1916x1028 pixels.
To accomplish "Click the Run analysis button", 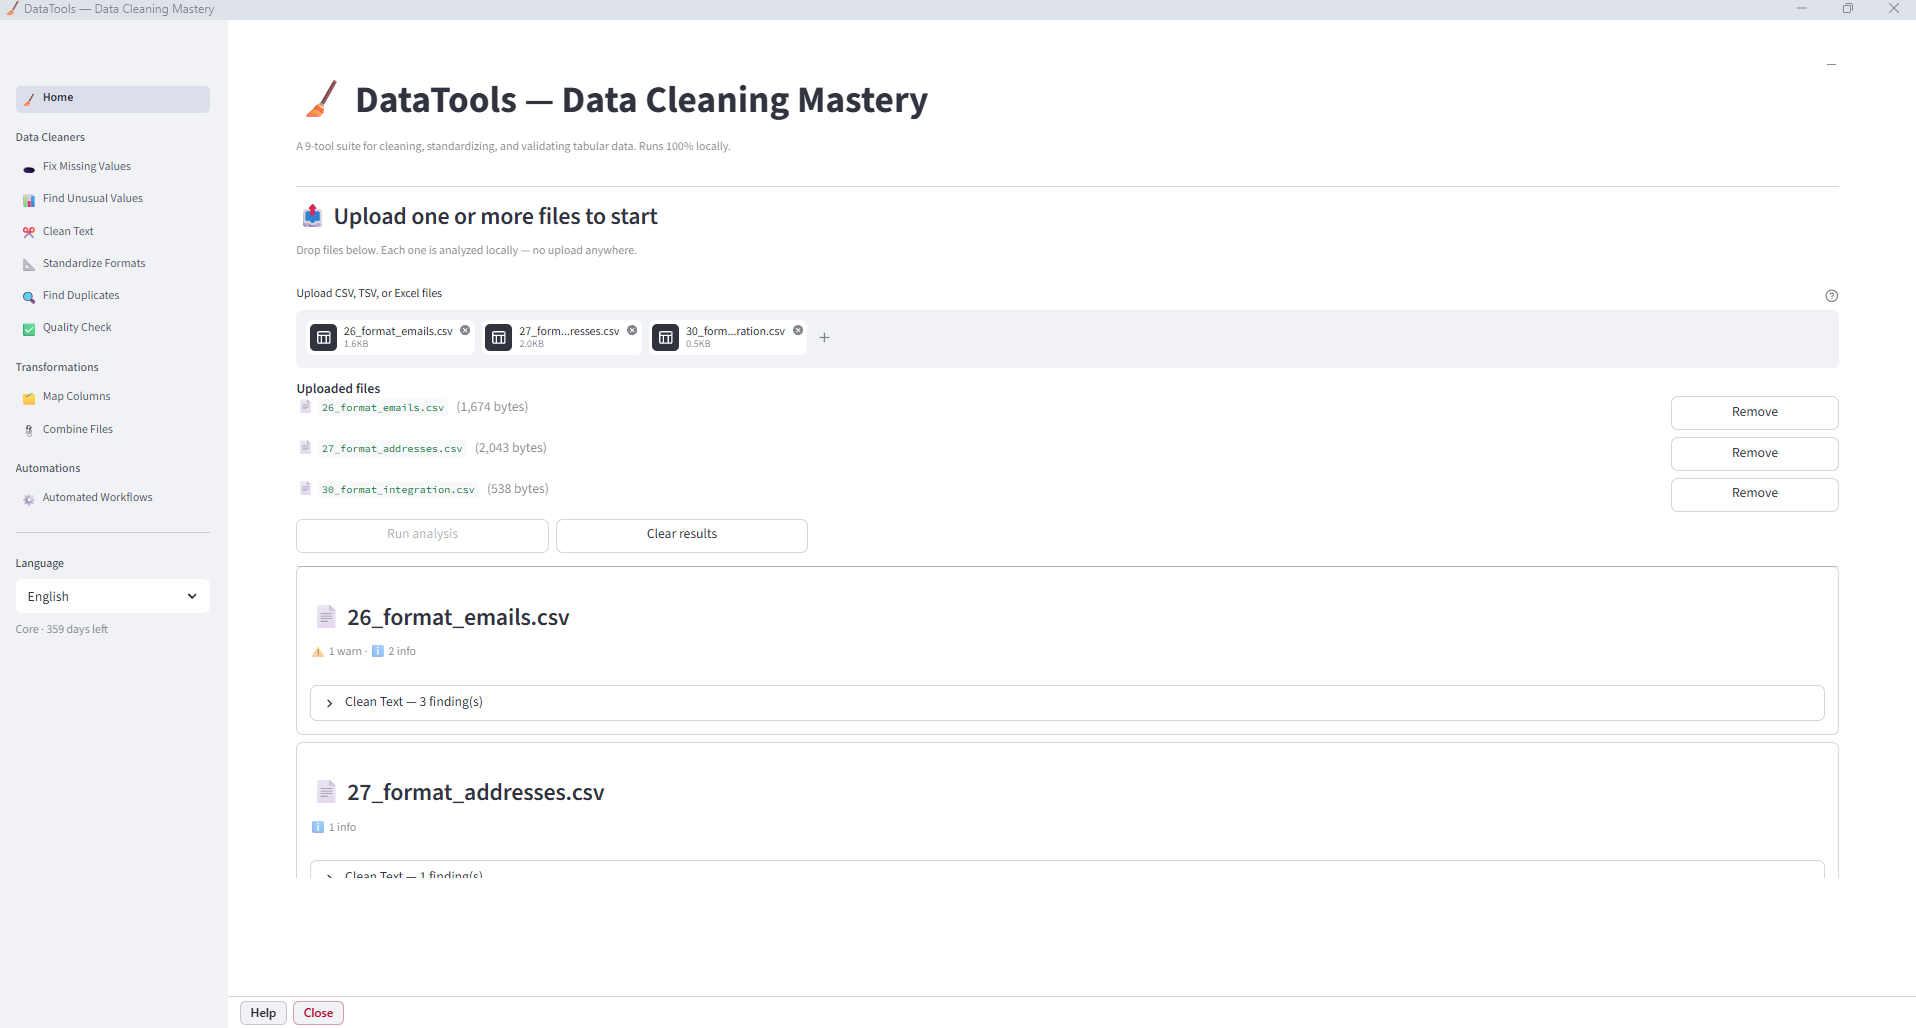I will [x=422, y=535].
